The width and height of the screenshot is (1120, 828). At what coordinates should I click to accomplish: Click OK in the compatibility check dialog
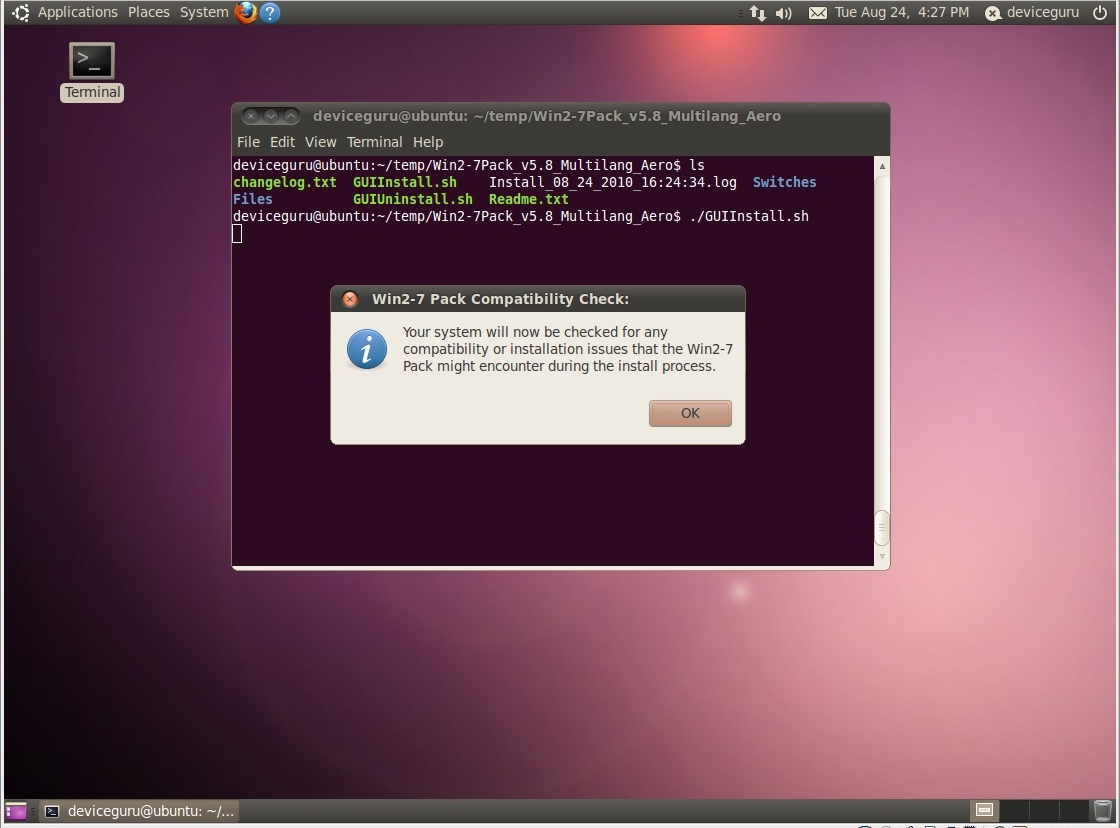[690, 414]
